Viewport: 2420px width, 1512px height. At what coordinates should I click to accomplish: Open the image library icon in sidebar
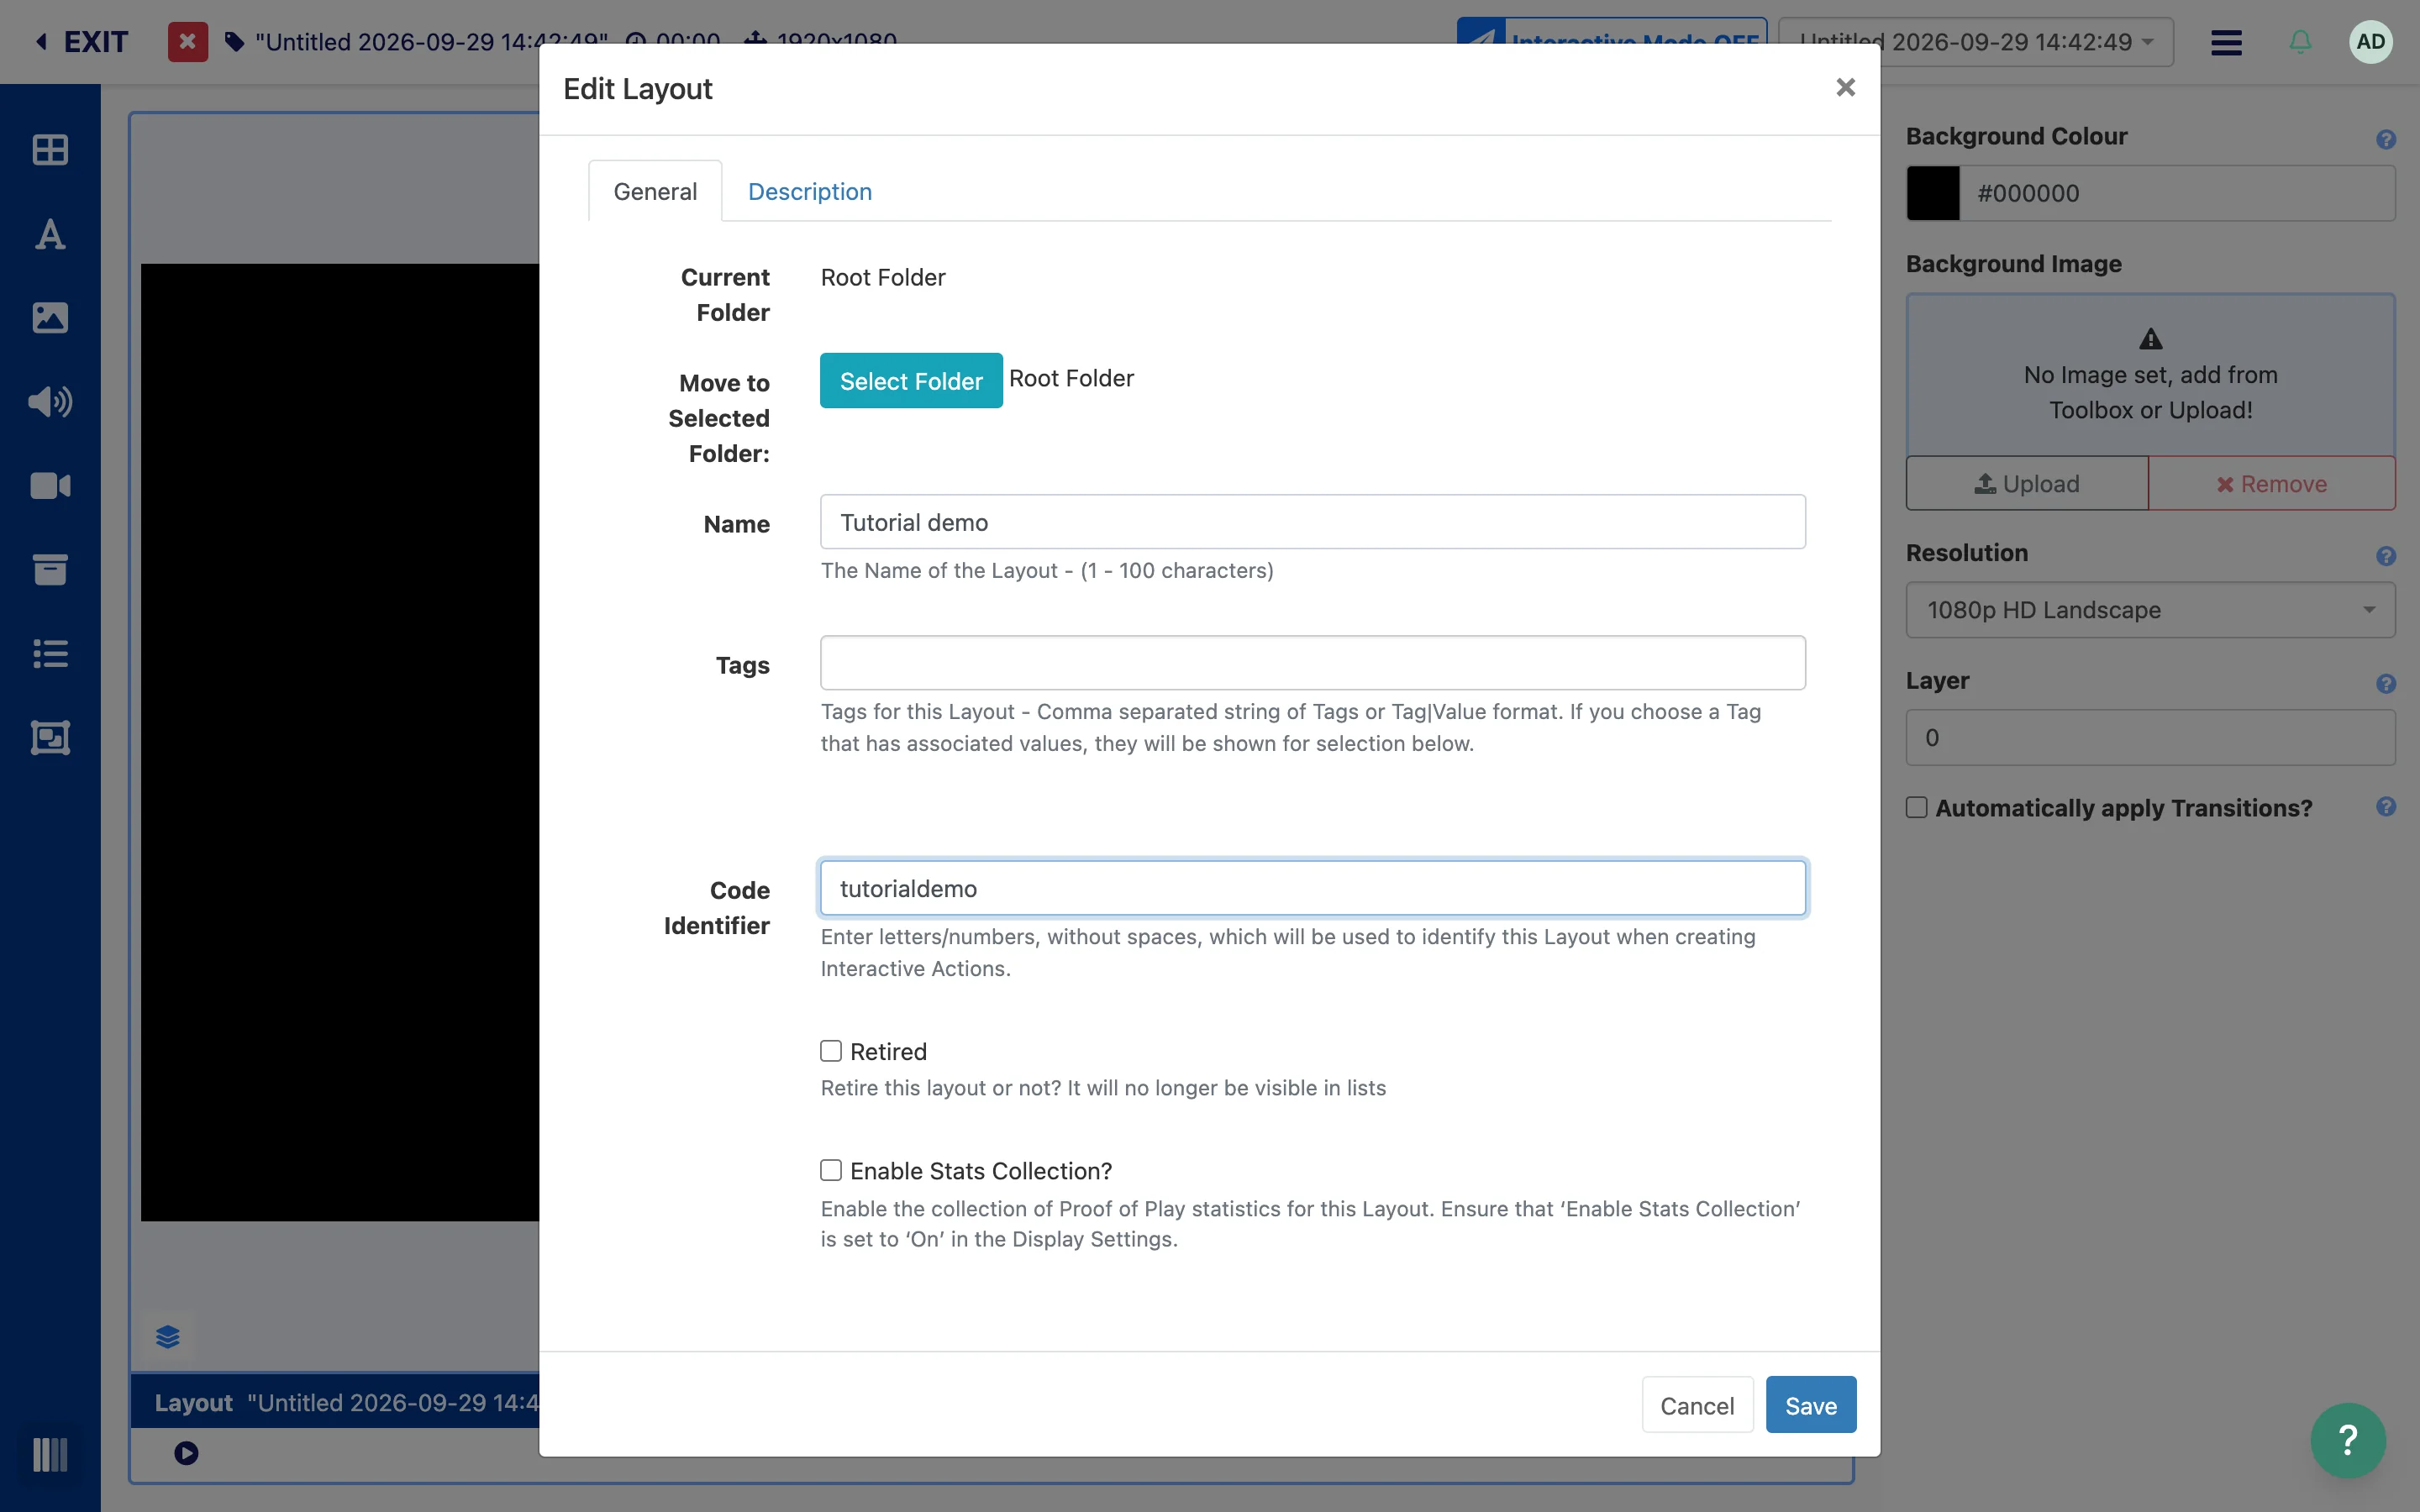50,318
